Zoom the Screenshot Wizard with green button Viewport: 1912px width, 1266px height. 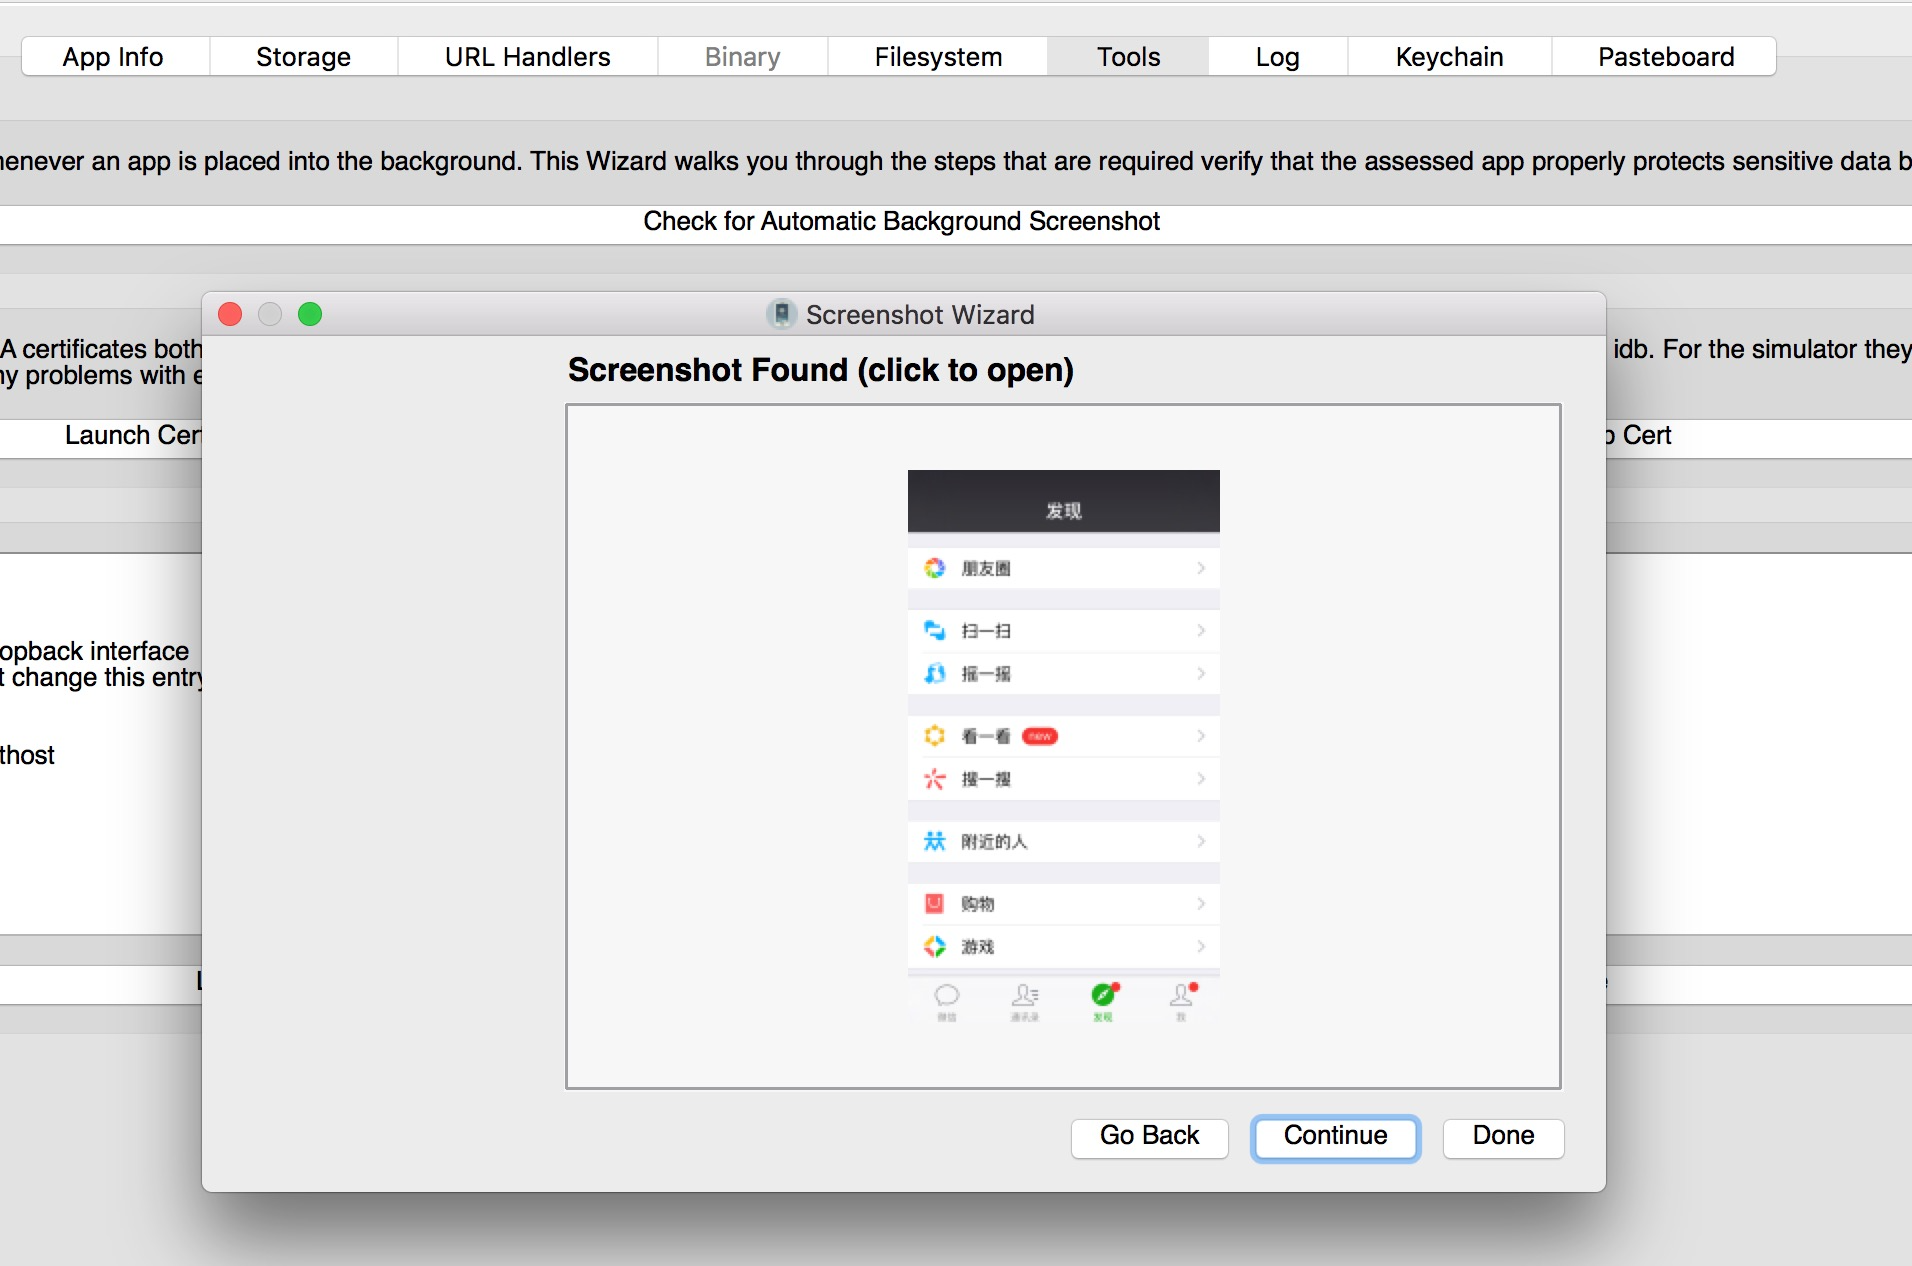(310, 314)
